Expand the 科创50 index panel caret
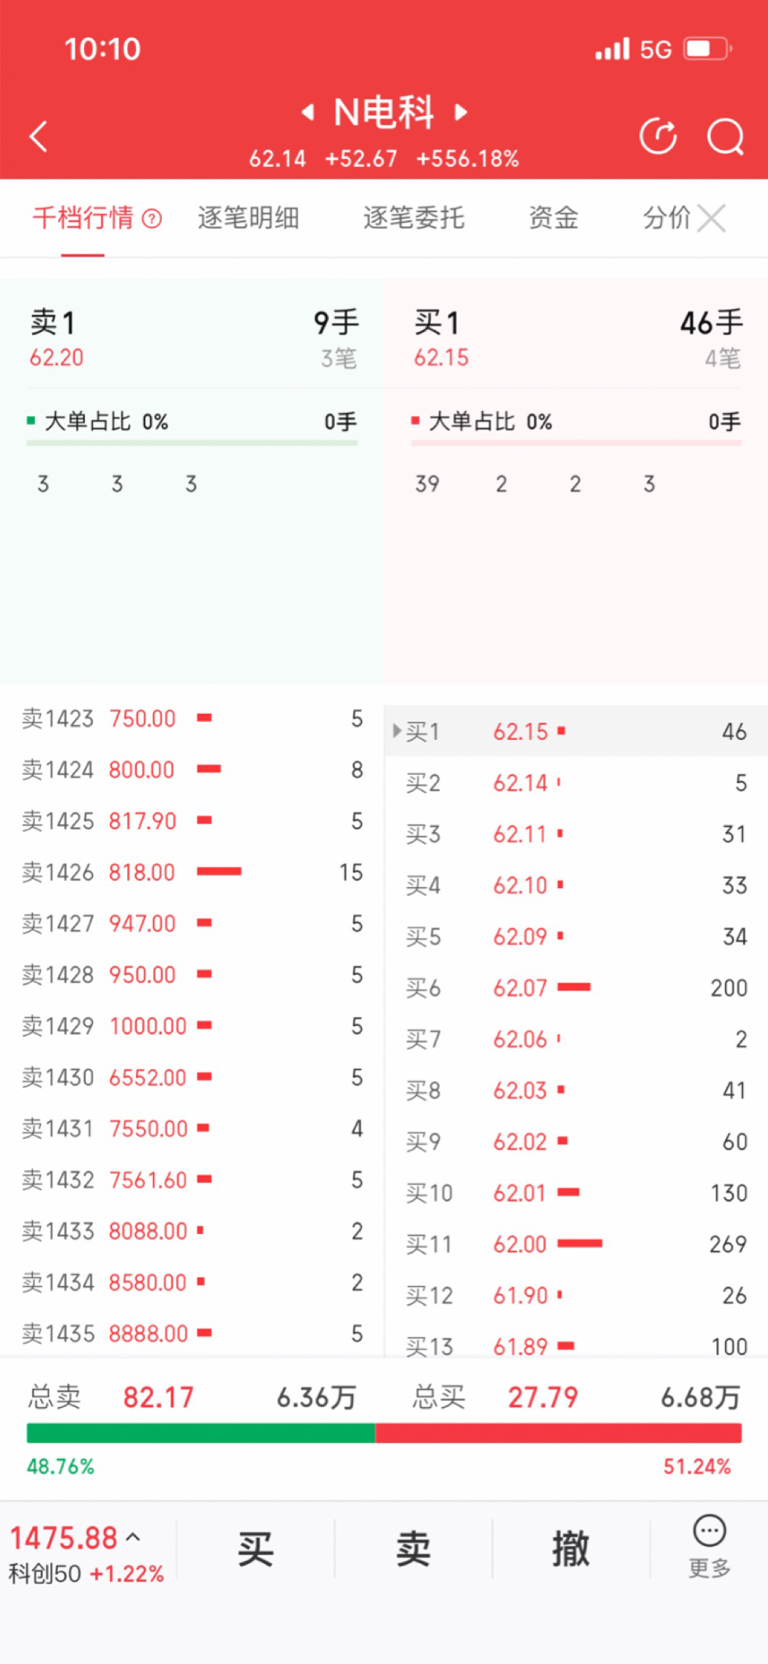Image resolution: width=768 pixels, height=1664 pixels. point(133,1537)
